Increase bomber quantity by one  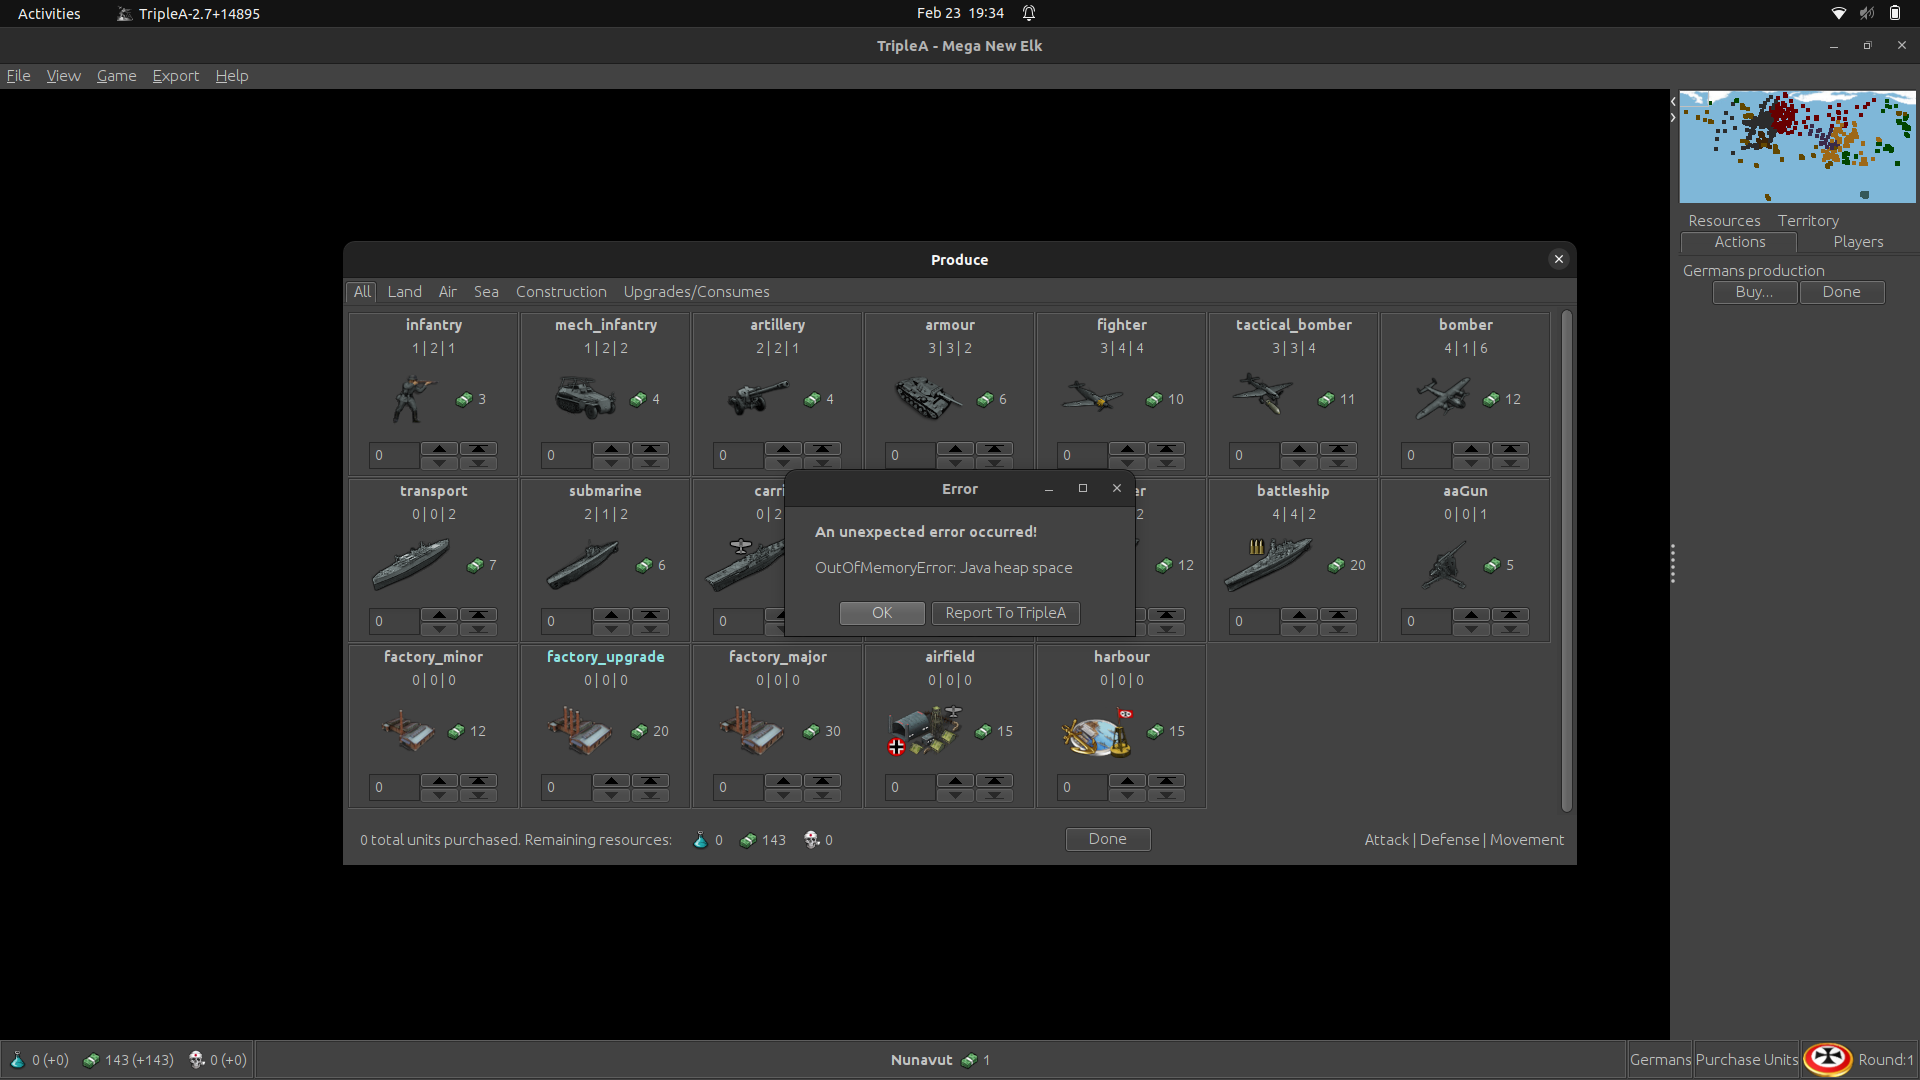coord(1471,449)
